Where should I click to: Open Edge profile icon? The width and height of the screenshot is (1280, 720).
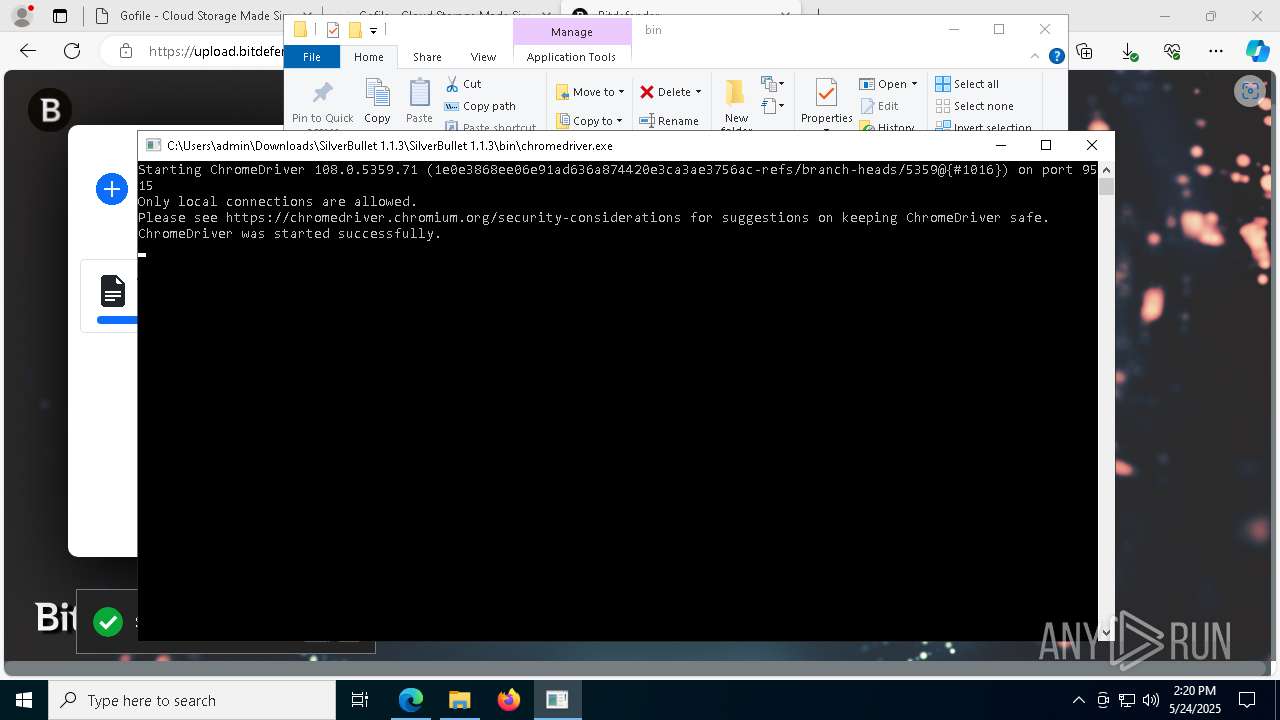tap(21, 16)
